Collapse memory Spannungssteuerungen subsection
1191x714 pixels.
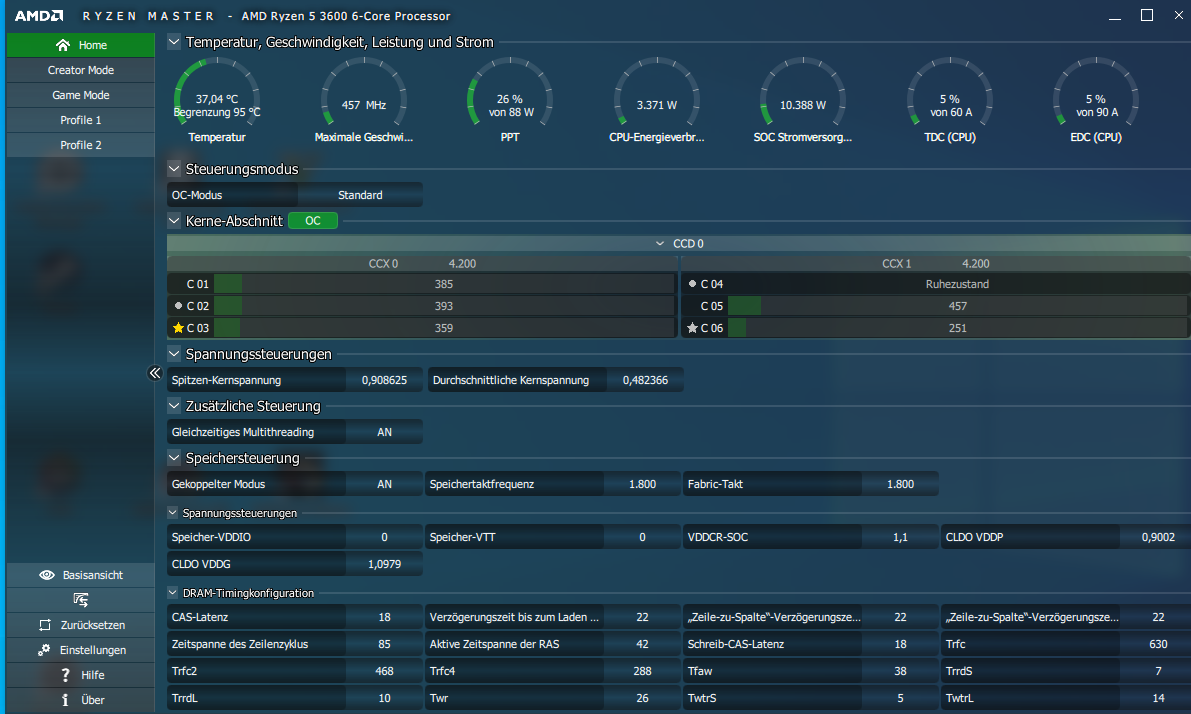172,513
